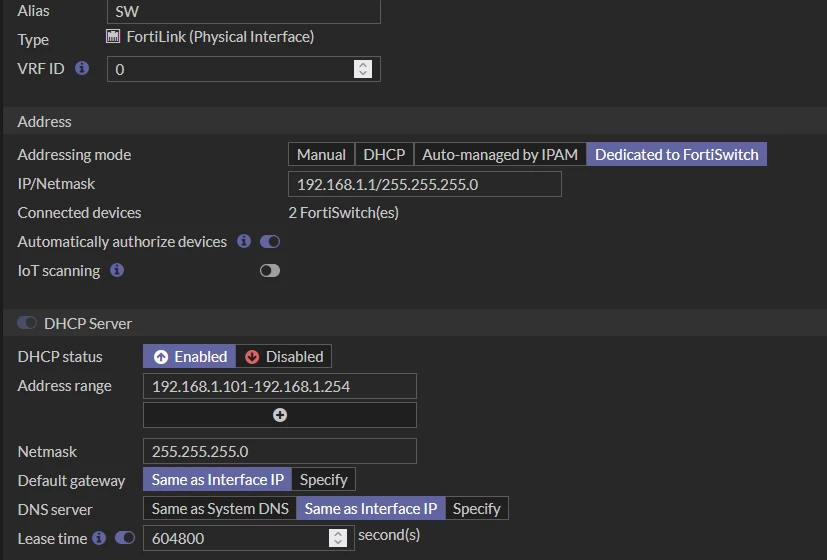Click the Lease time value field

[x=248, y=538]
